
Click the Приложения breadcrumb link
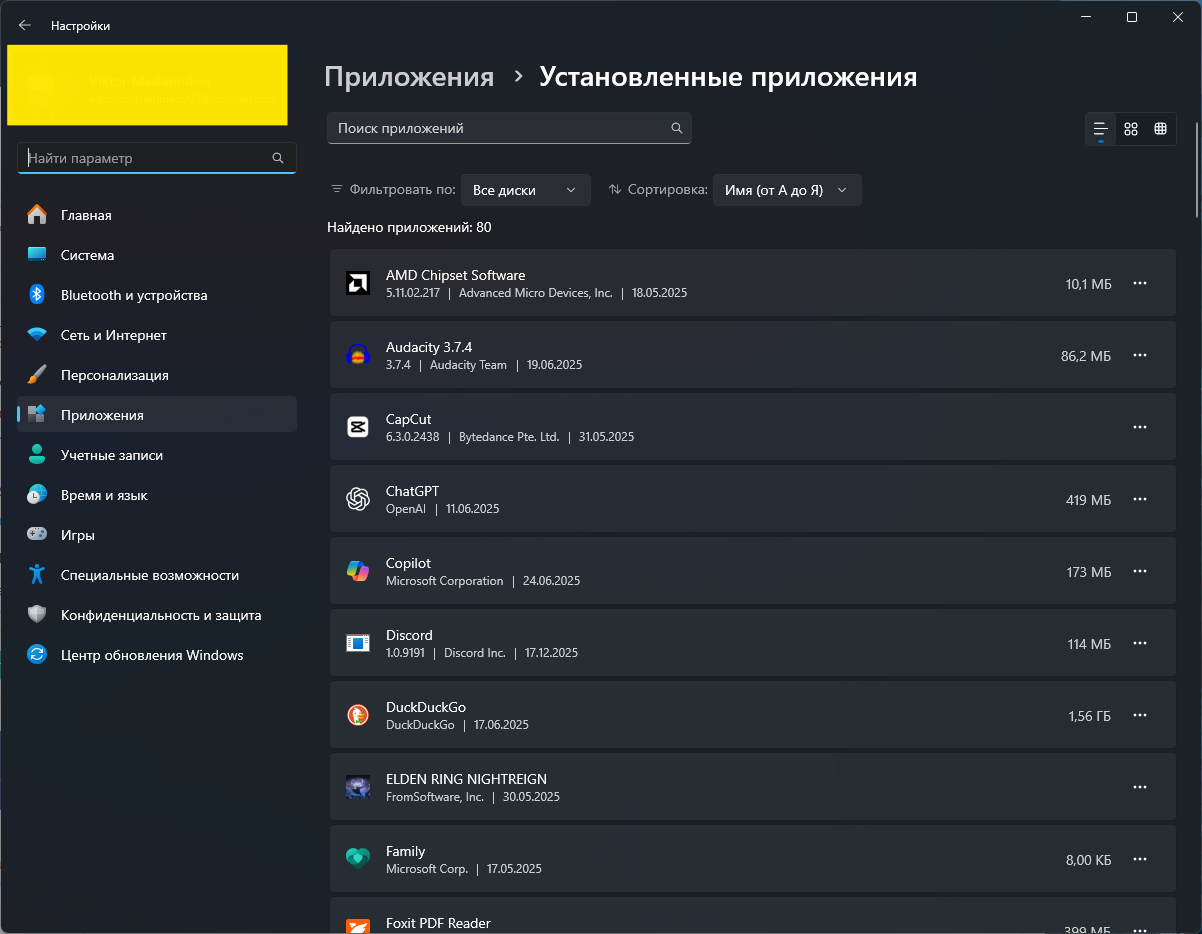pyautogui.click(x=409, y=77)
